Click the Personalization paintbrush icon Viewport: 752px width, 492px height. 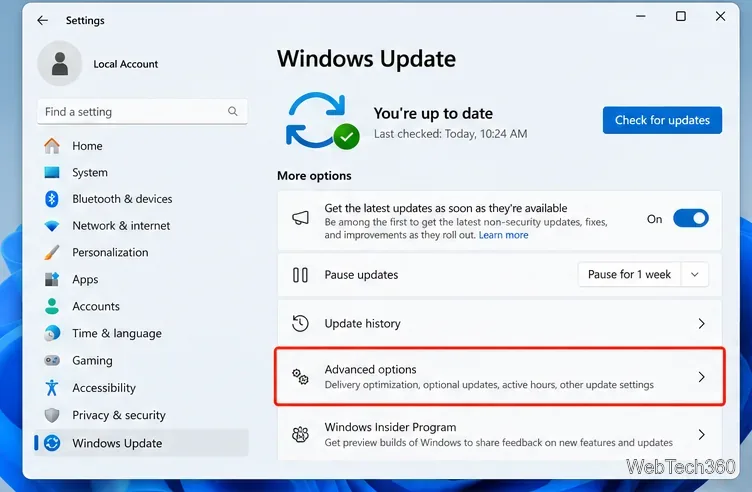tap(52, 252)
